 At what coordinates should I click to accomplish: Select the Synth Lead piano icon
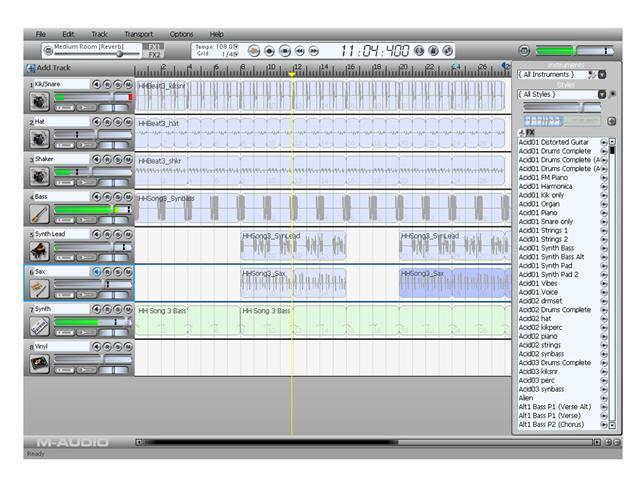(39, 250)
